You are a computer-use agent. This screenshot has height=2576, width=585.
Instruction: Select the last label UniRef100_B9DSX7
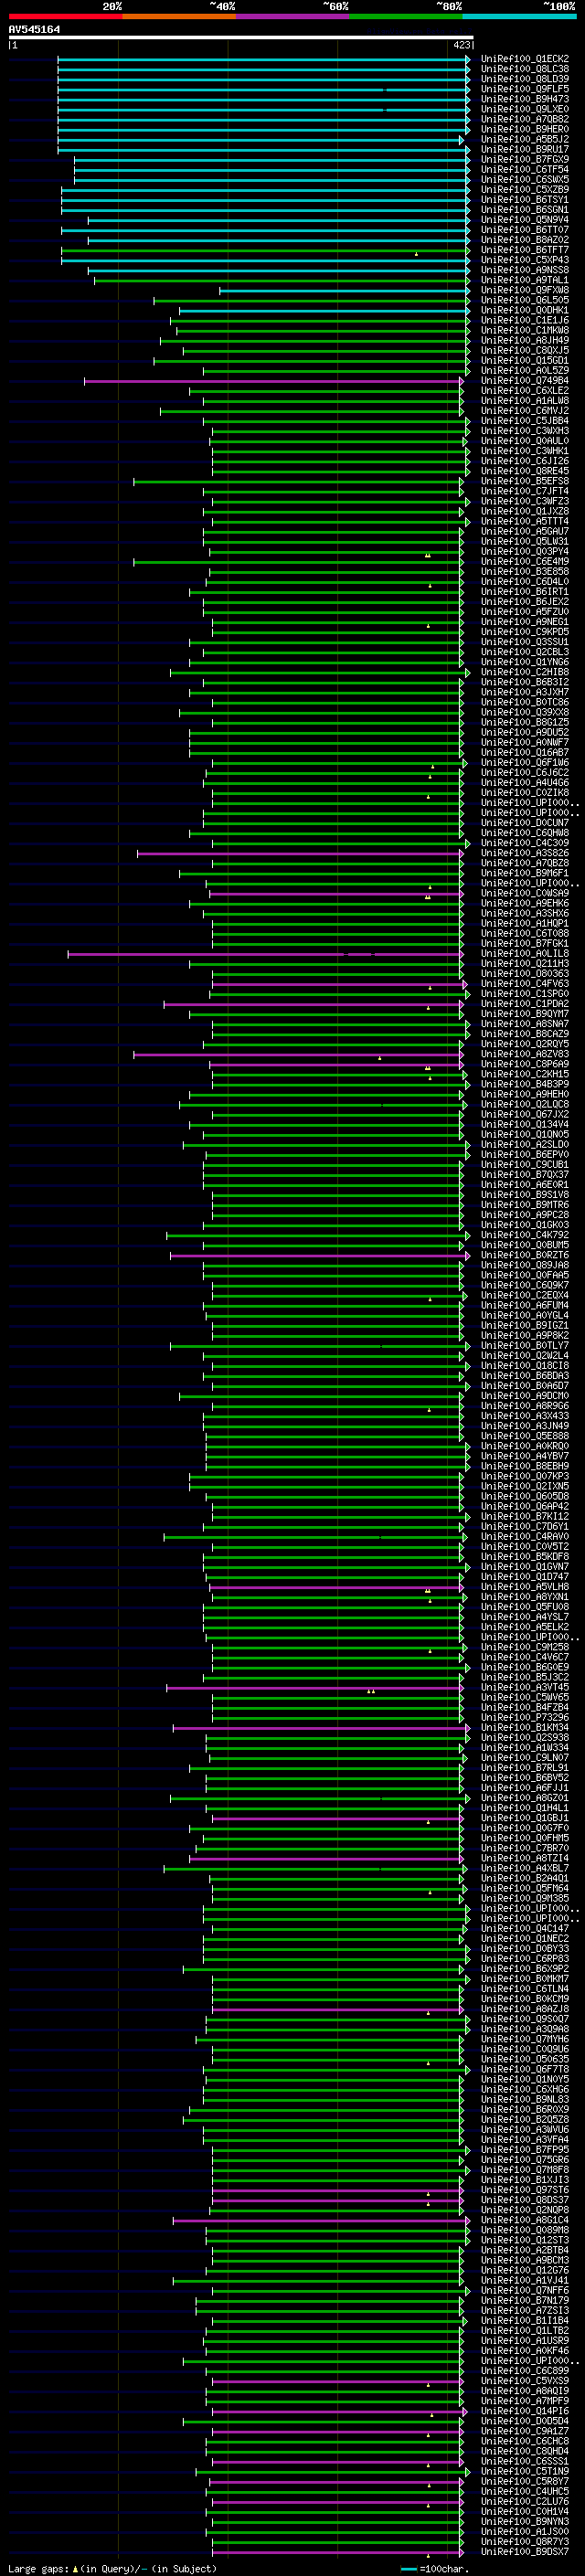(x=525, y=2551)
